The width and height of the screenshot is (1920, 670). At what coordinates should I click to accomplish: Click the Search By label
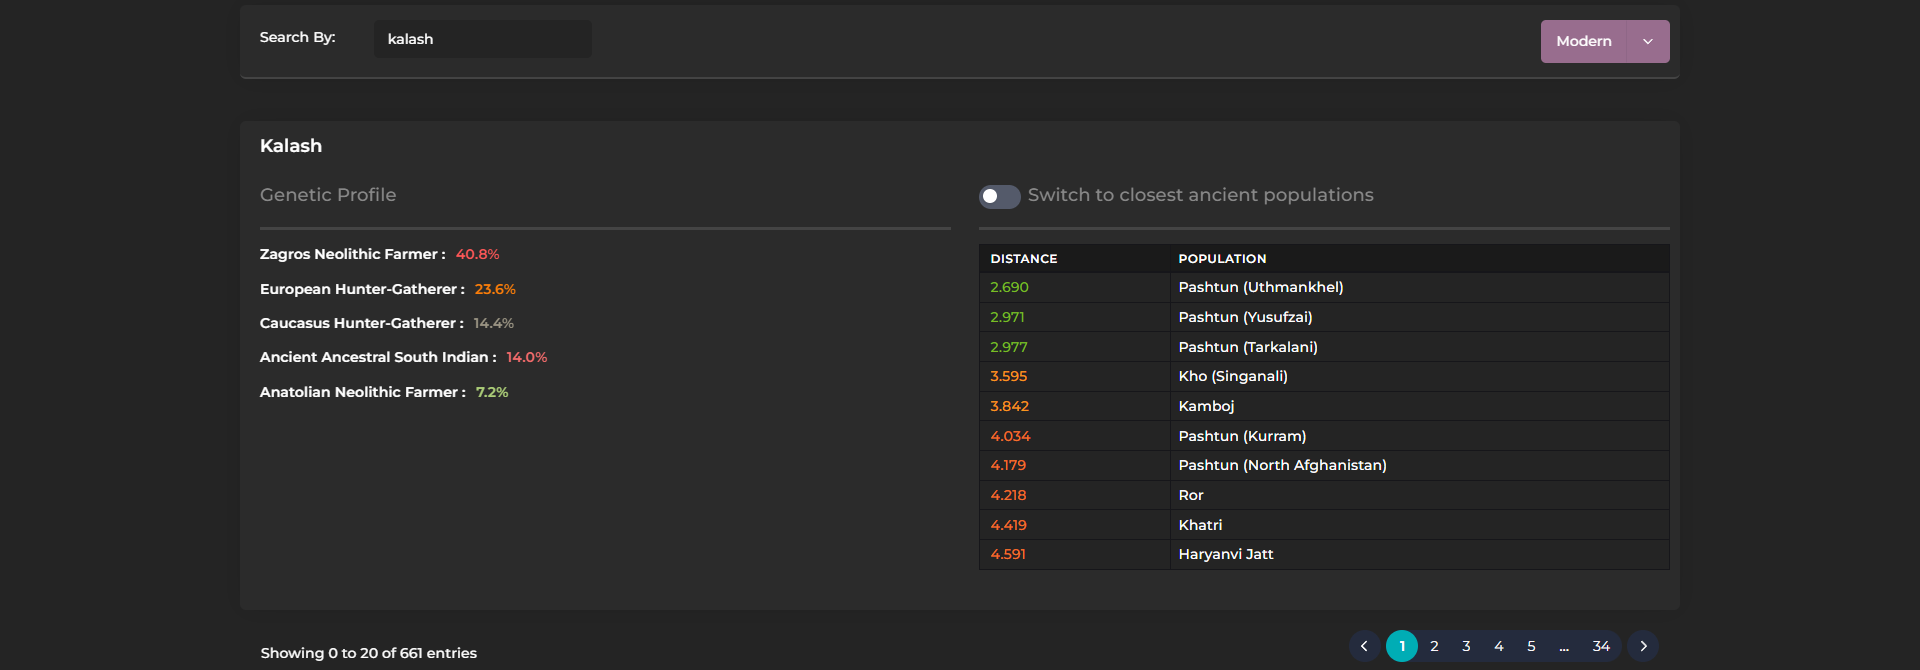click(298, 37)
